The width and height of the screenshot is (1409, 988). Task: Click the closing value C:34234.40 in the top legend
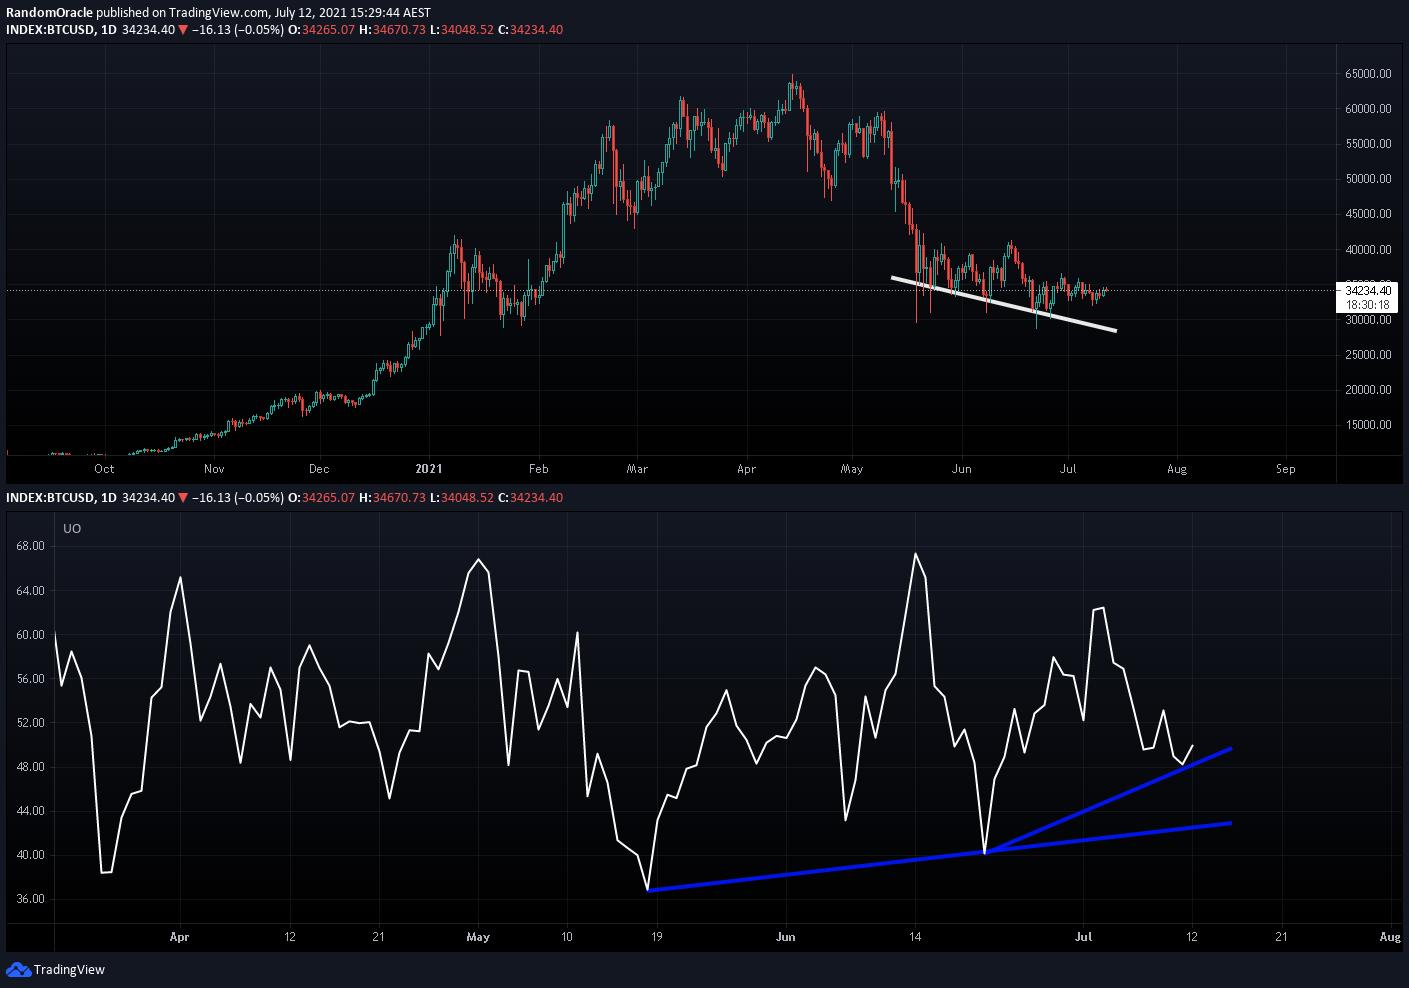pos(530,30)
